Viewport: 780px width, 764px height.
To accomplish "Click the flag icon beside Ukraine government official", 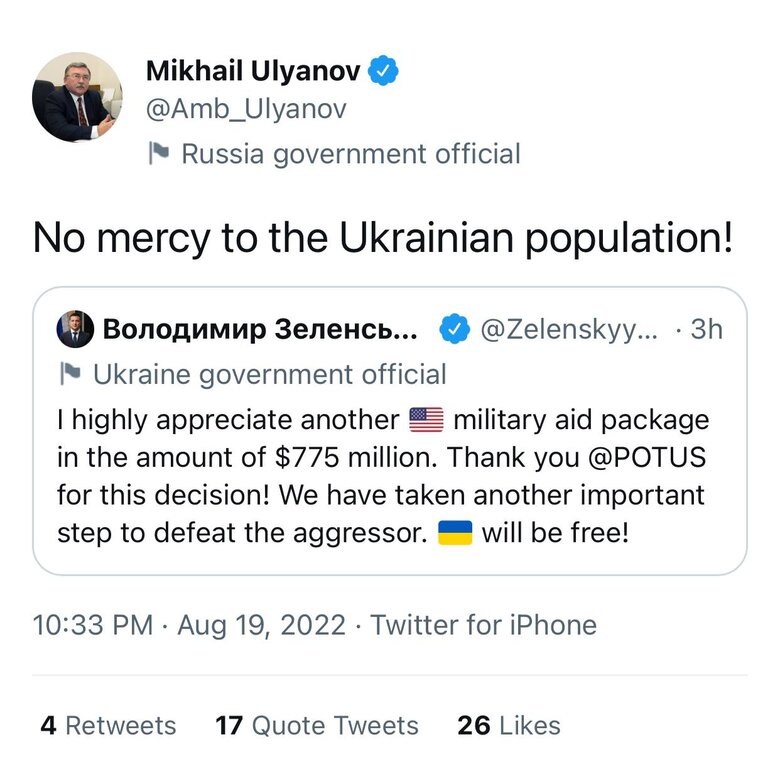I will [70, 375].
